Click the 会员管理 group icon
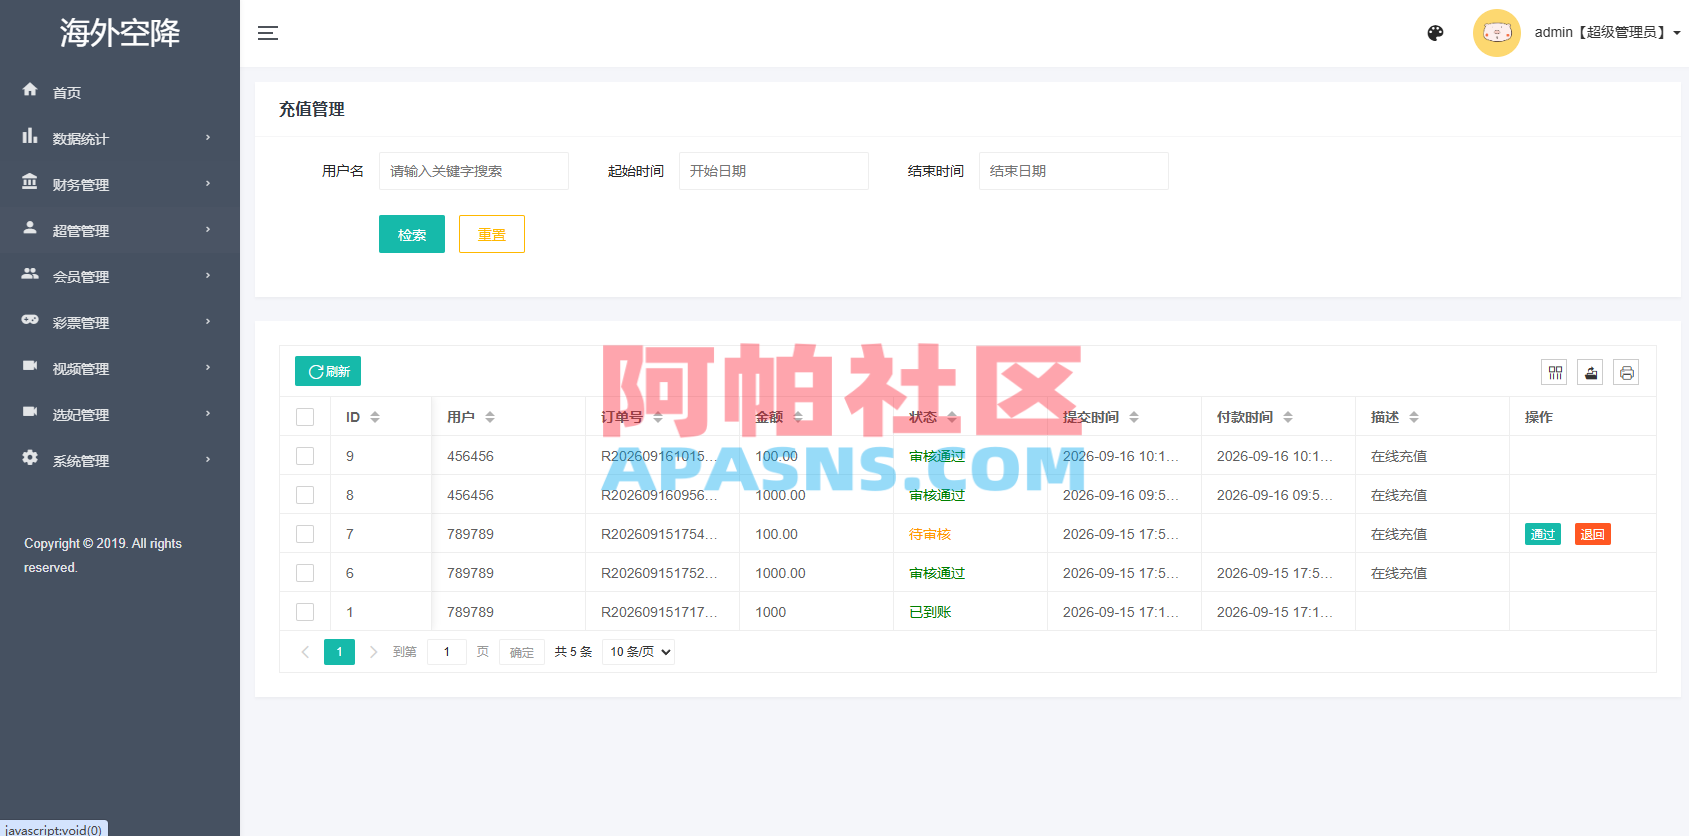This screenshot has width=1689, height=836. pos(30,274)
